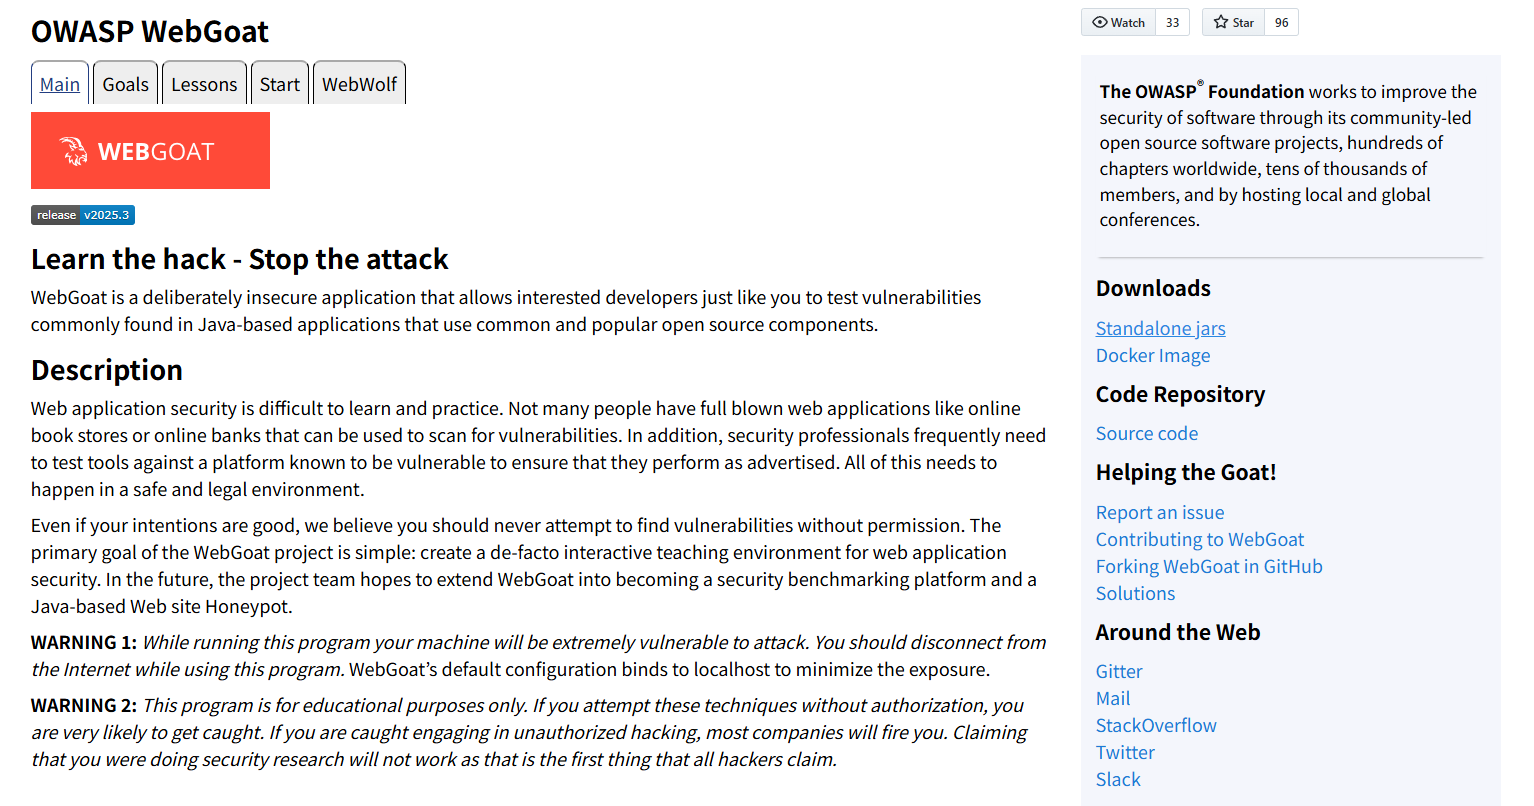The image size is (1534, 806).
Task: Click the Star icon button
Action: click(x=1233, y=22)
